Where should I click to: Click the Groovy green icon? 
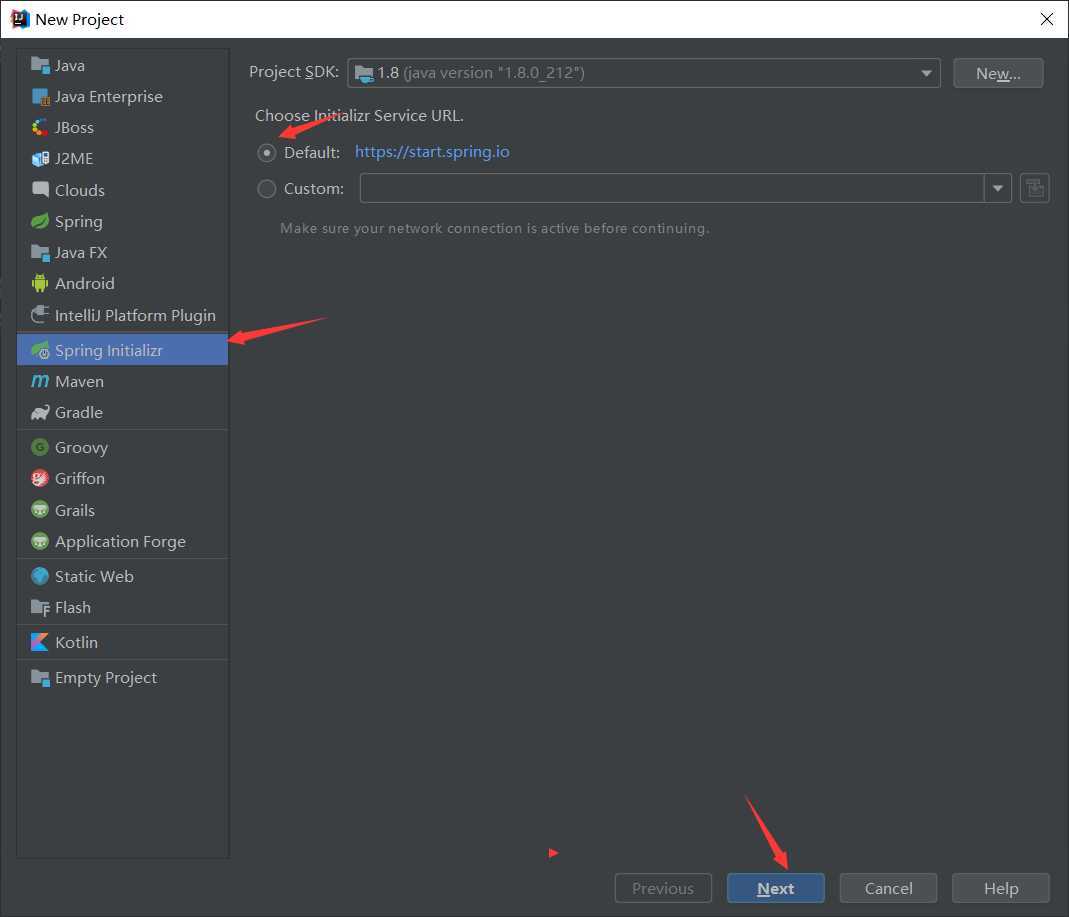click(x=40, y=447)
